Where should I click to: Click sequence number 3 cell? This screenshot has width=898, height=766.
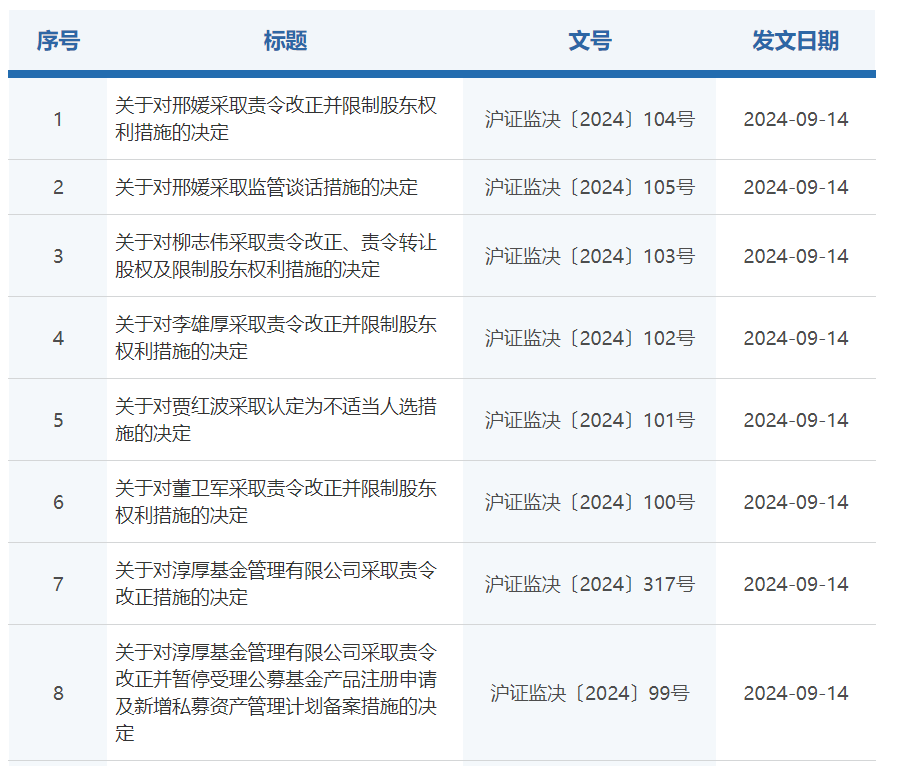58,256
